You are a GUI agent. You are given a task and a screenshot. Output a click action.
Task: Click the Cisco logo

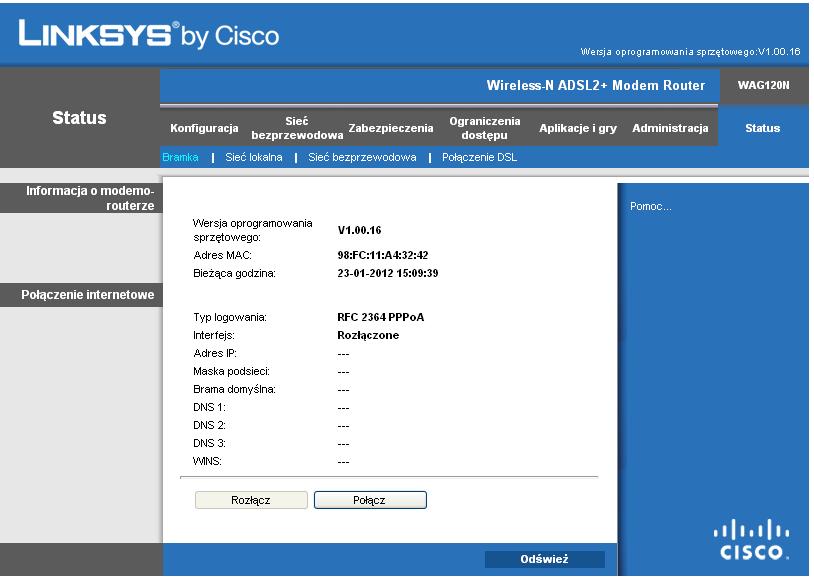pyautogui.click(x=751, y=539)
